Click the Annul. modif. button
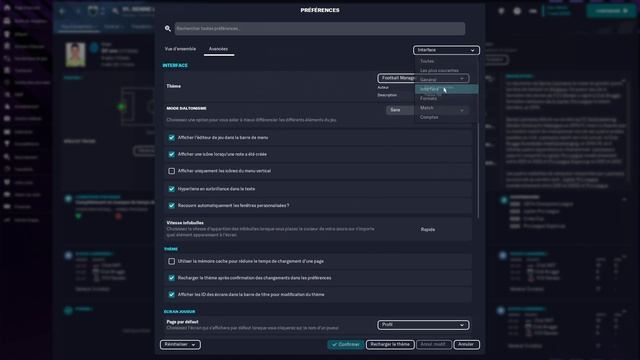This screenshot has height=360, width=640. 433,344
